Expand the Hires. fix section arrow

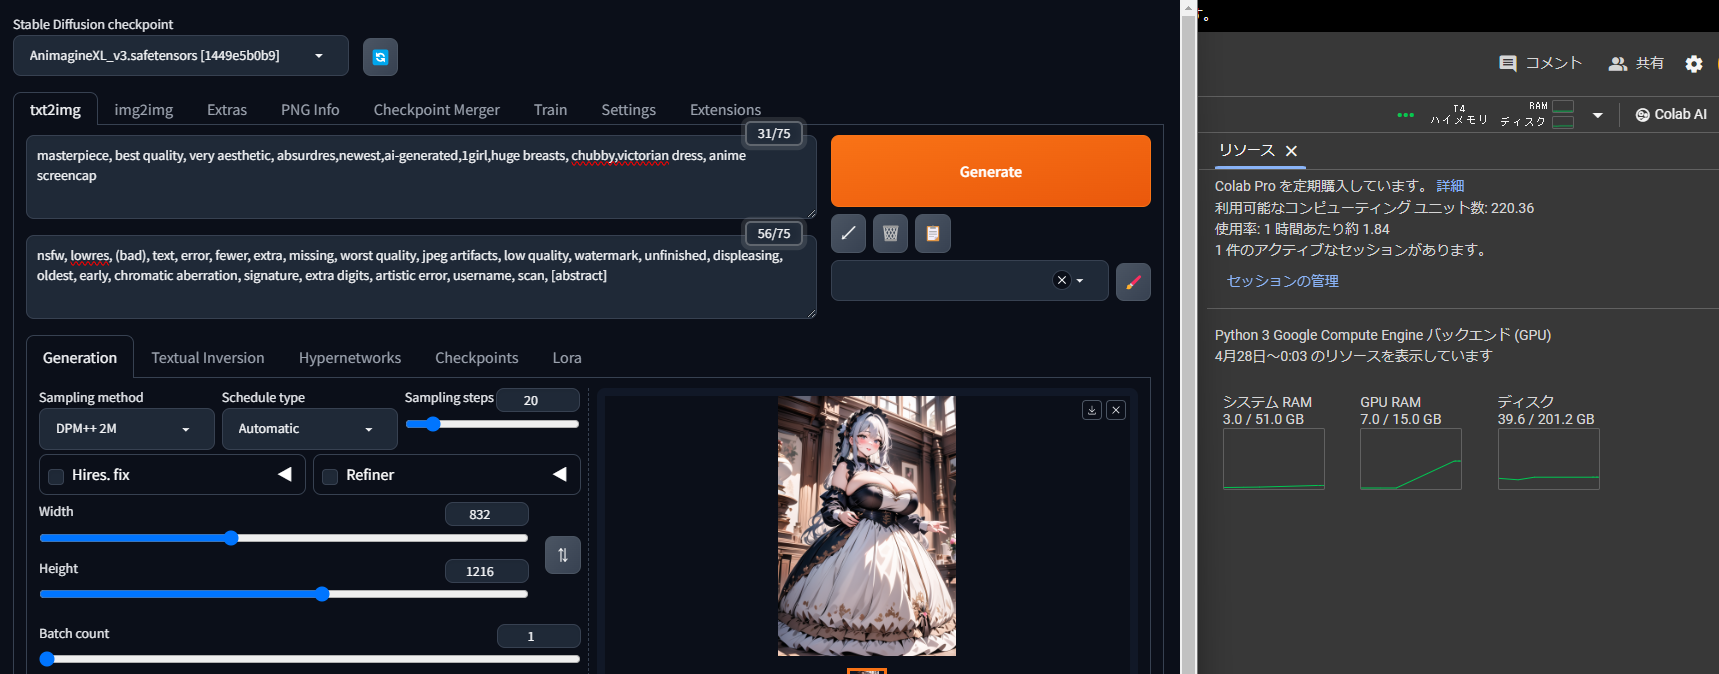[x=285, y=475]
